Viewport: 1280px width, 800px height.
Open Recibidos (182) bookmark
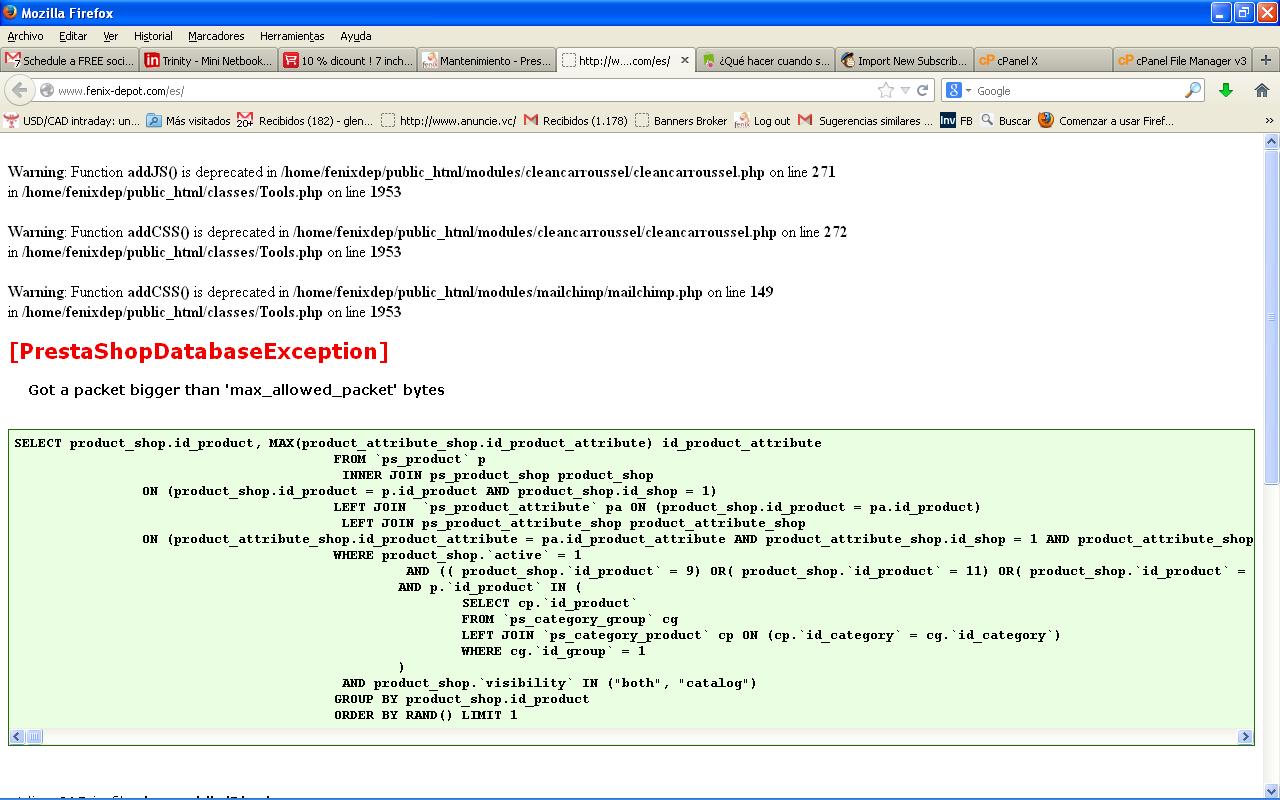305,121
